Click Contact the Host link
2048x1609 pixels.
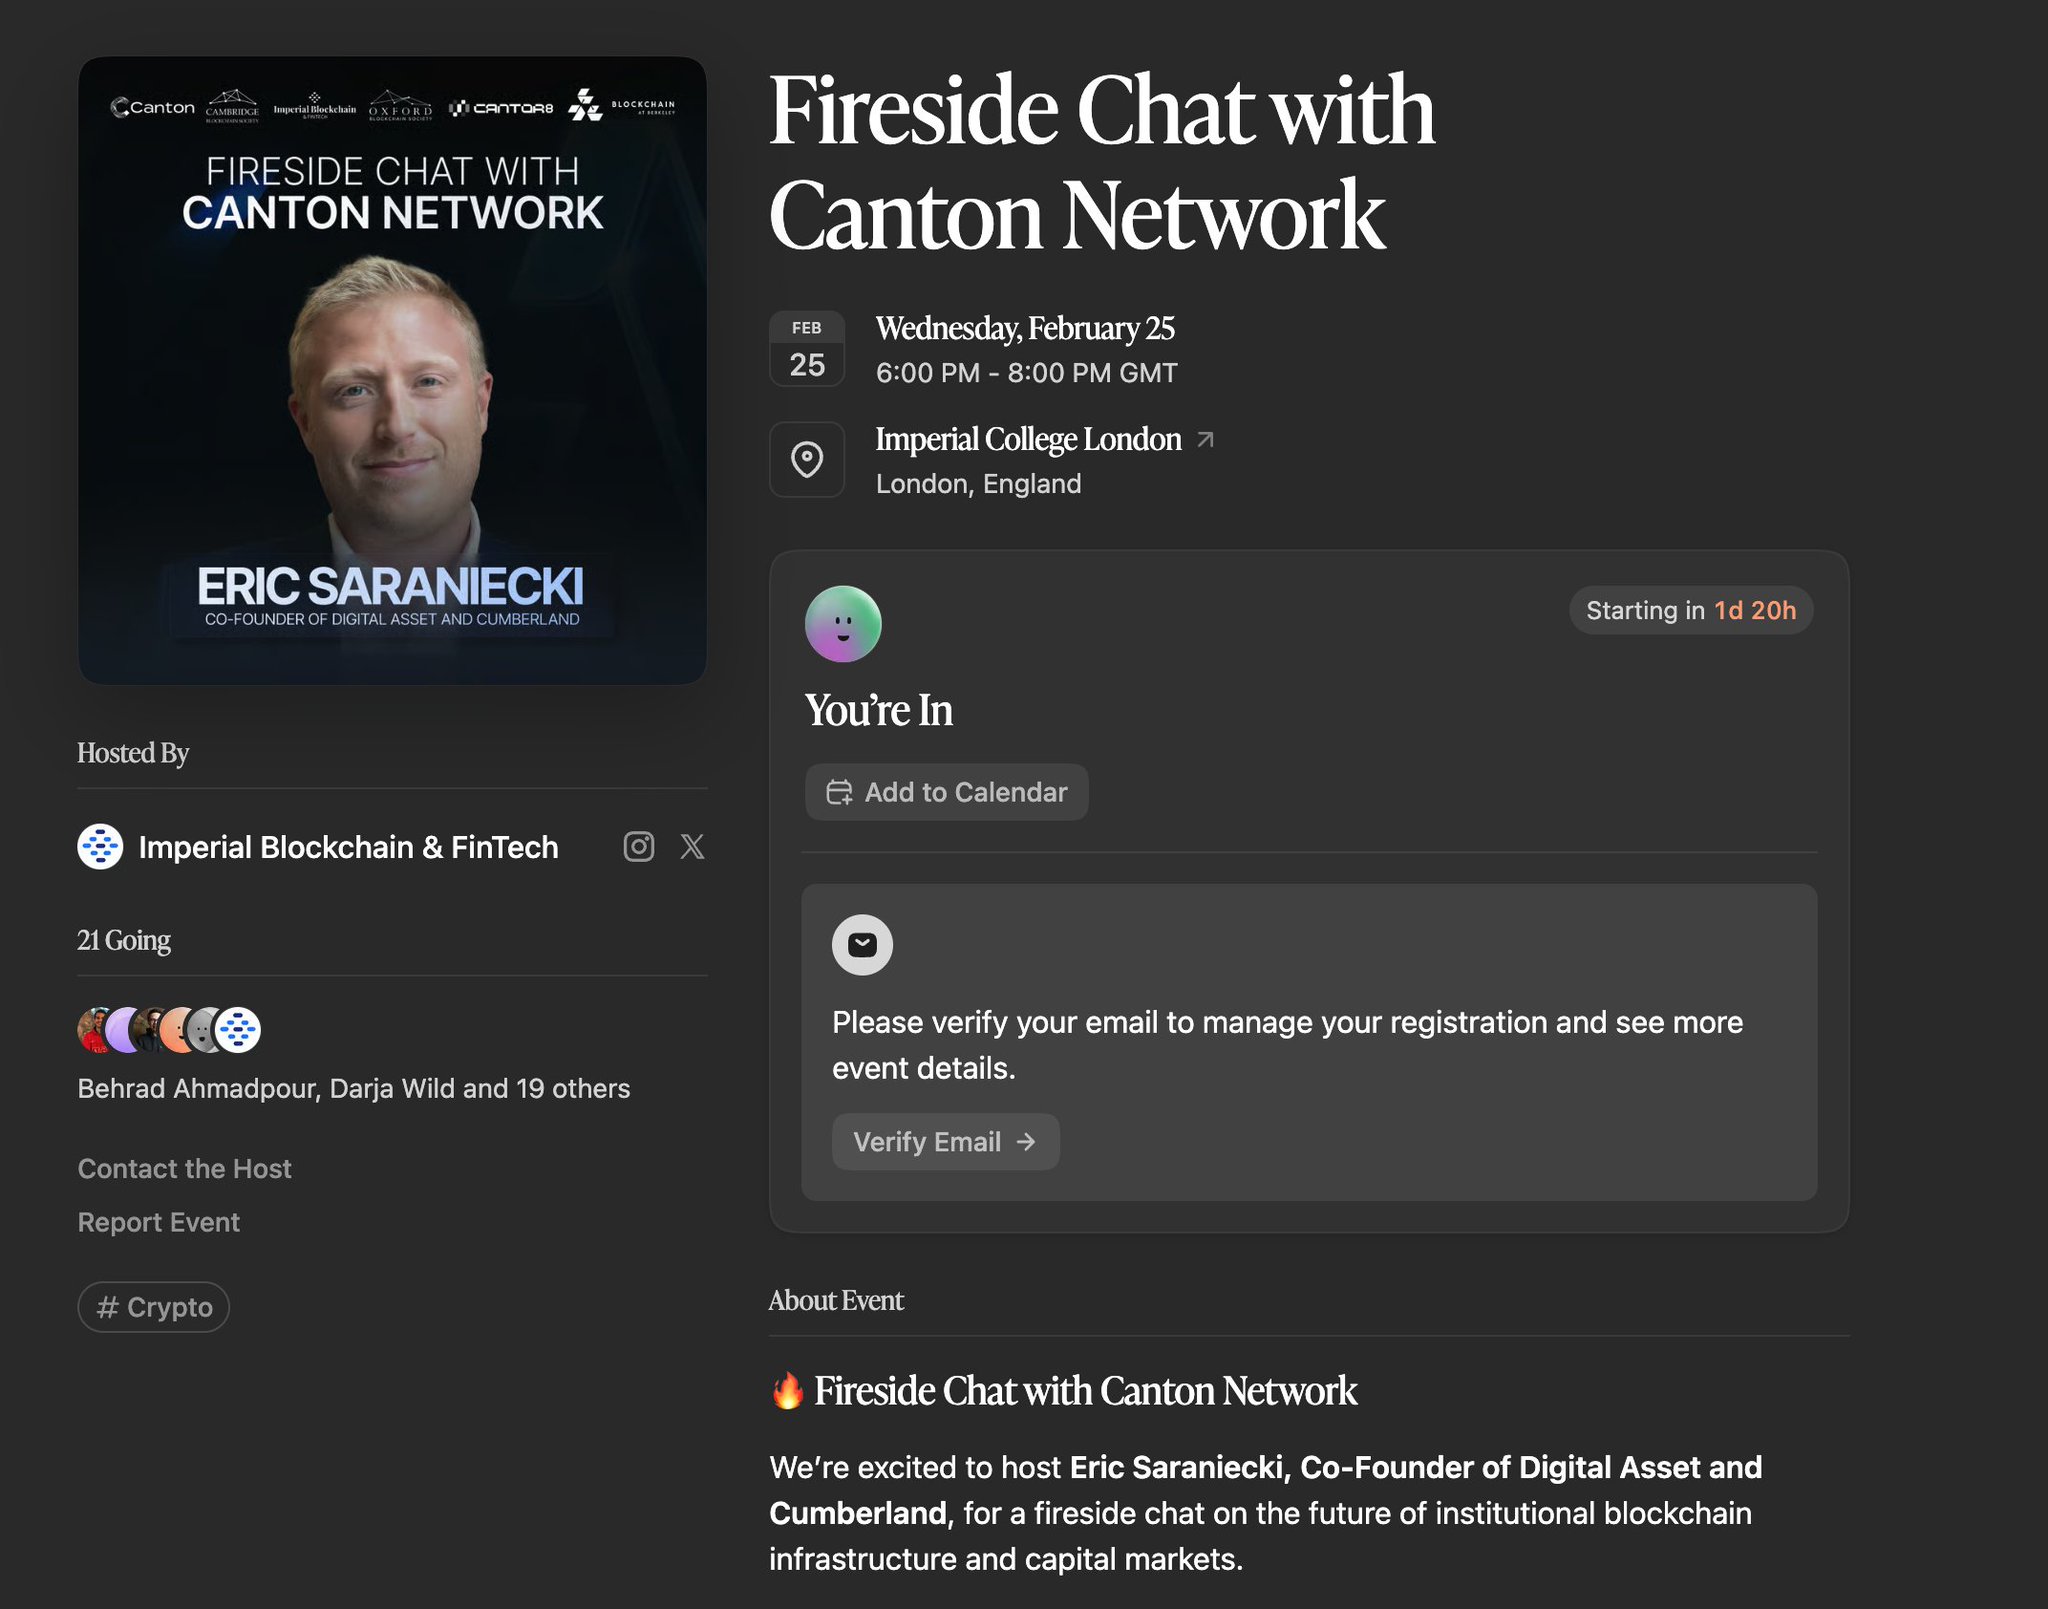click(x=185, y=1168)
